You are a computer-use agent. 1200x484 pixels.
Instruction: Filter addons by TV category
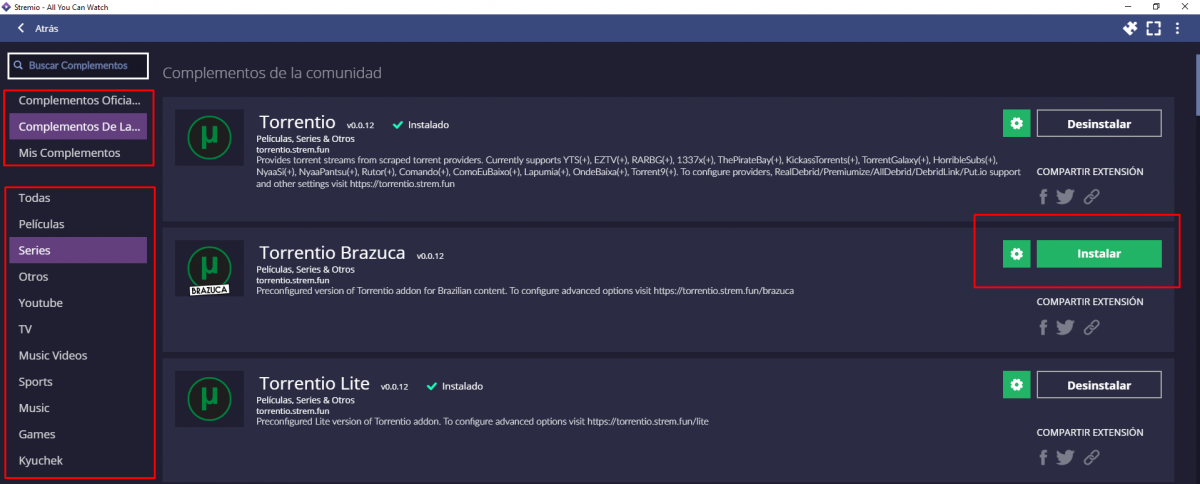pos(78,329)
